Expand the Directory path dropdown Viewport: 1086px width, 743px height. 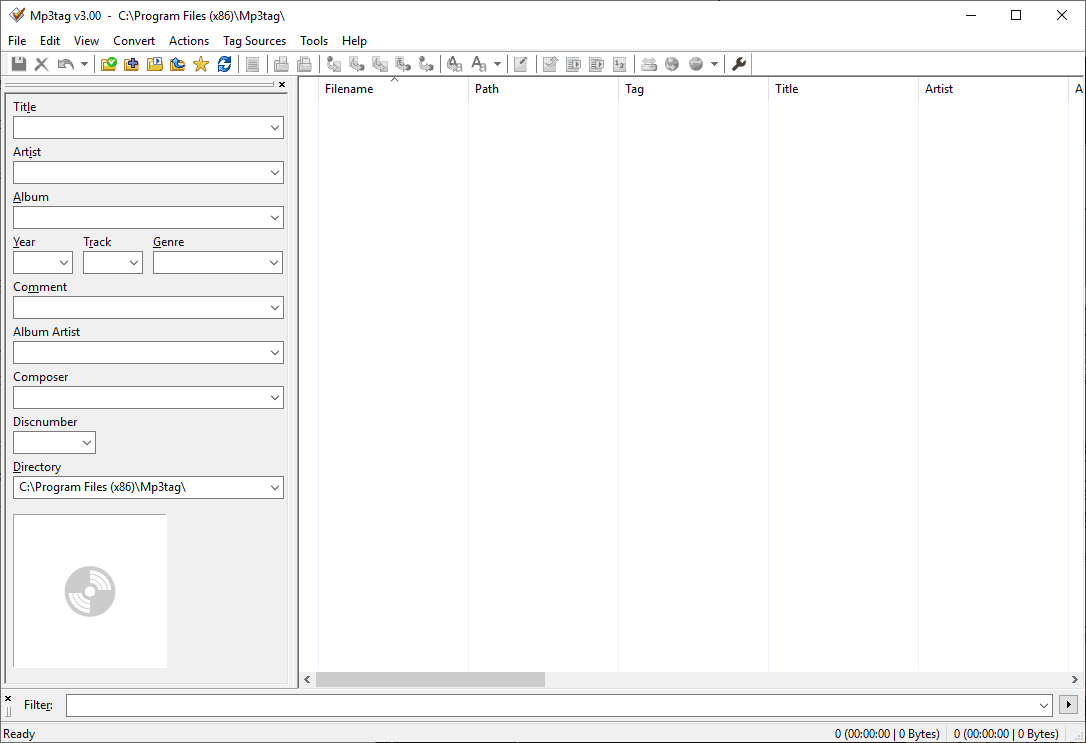(x=274, y=488)
